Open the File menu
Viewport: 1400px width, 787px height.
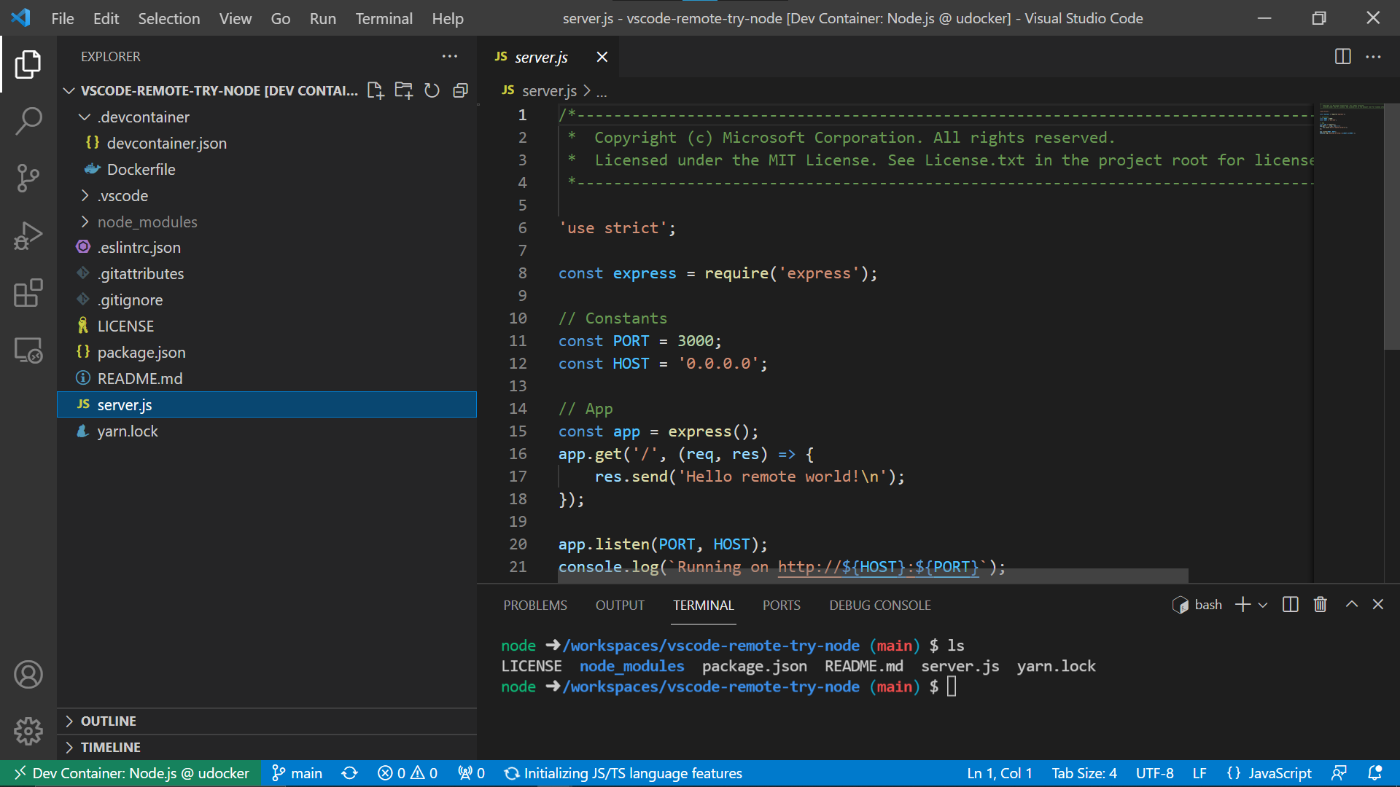pyautogui.click(x=62, y=18)
